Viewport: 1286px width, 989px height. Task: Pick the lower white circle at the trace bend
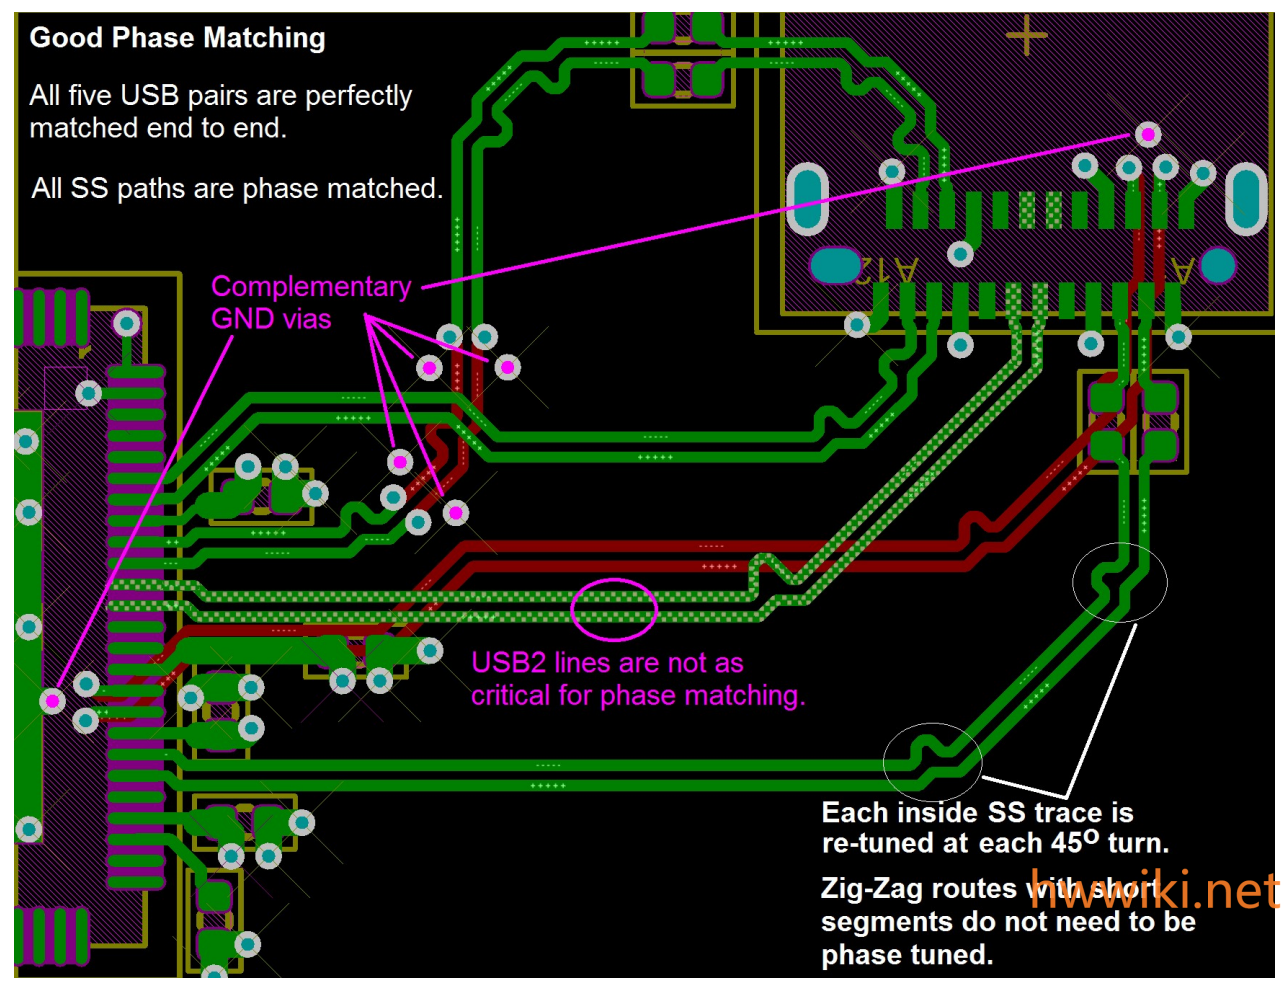coord(932,762)
